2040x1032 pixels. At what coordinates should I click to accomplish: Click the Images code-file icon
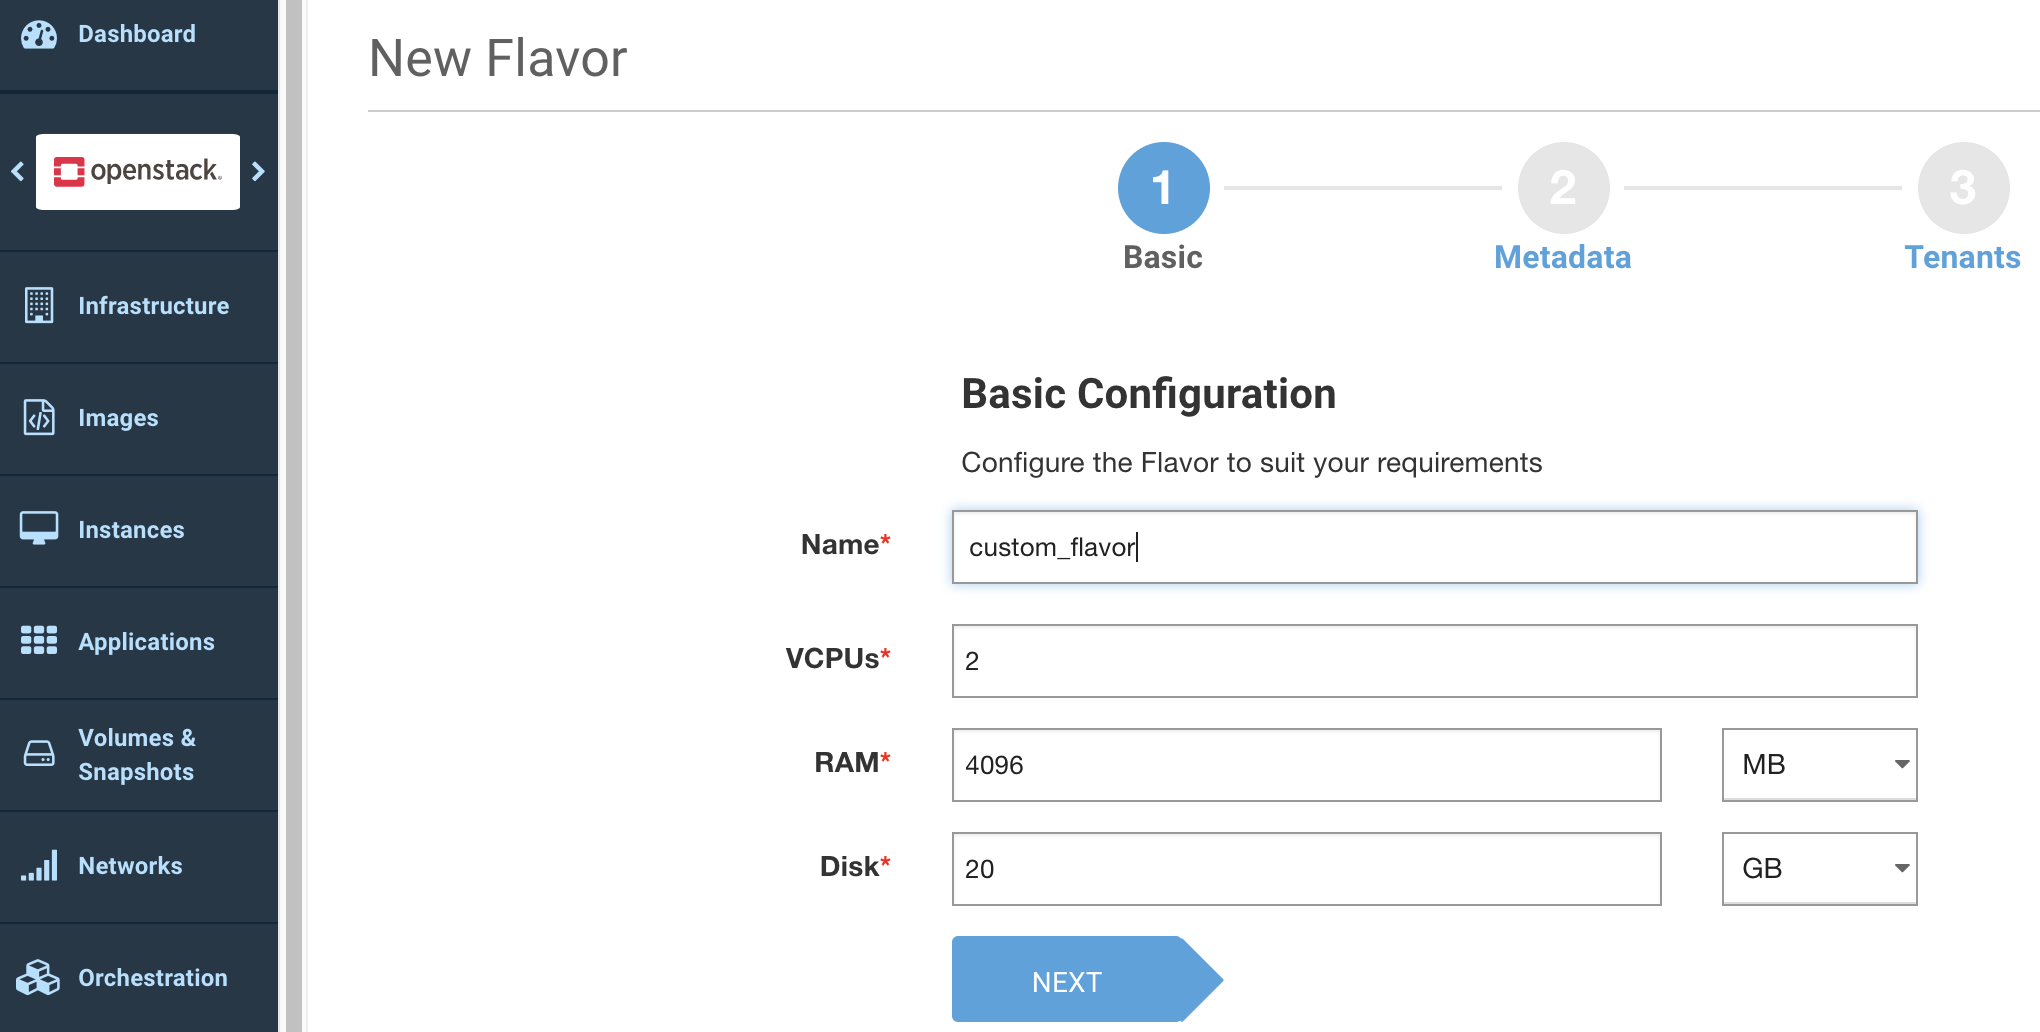pyautogui.click(x=39, y=417)
